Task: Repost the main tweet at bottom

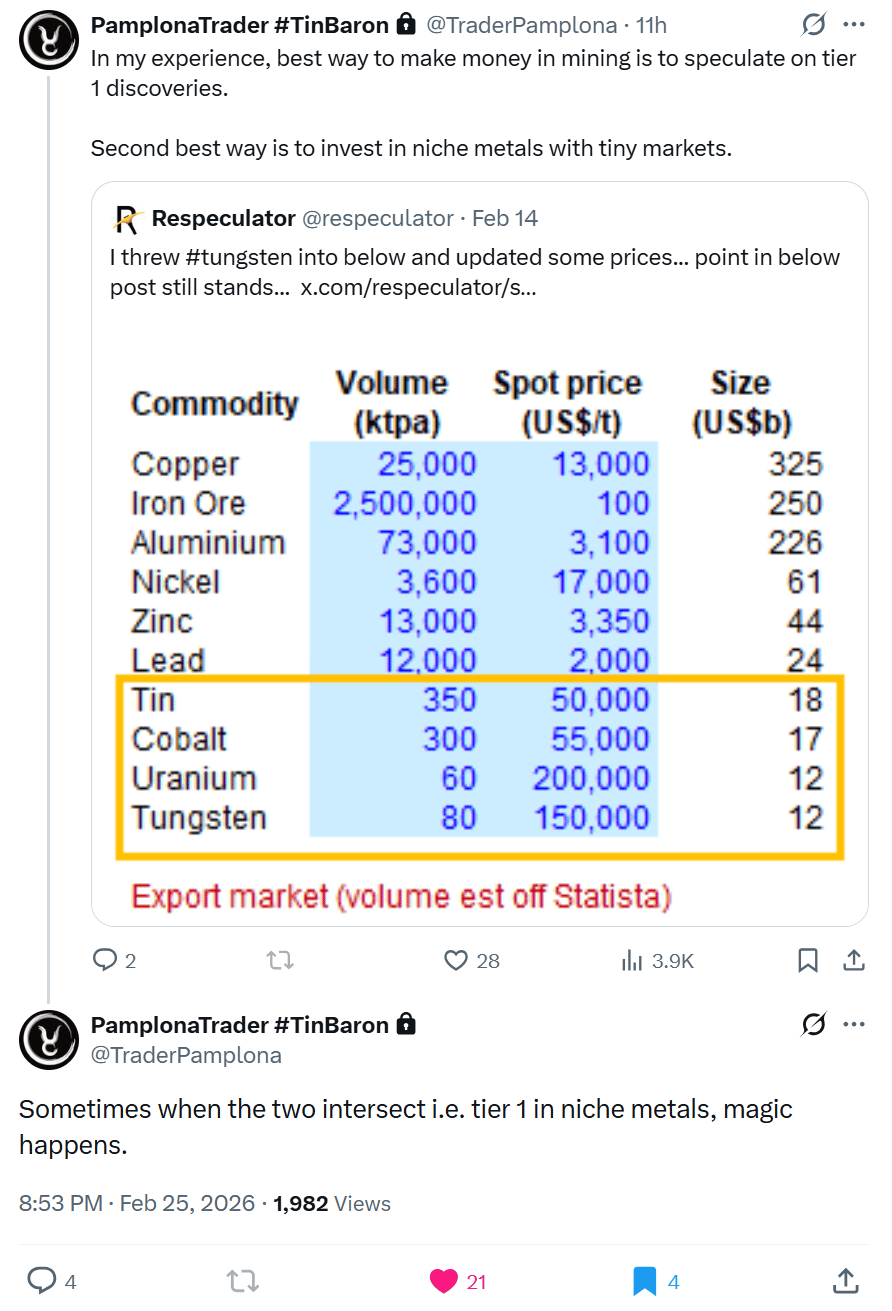Action: [x=241, y=1281]
